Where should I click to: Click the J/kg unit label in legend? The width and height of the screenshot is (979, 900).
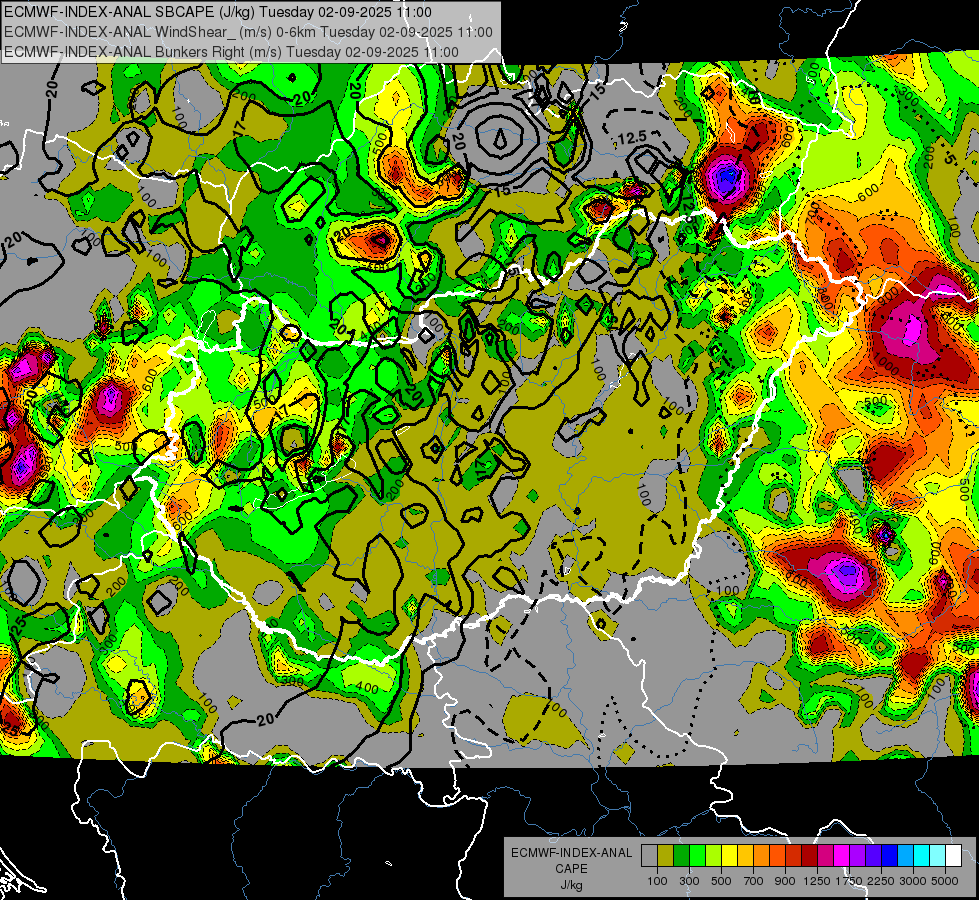(x=571, y=885)
